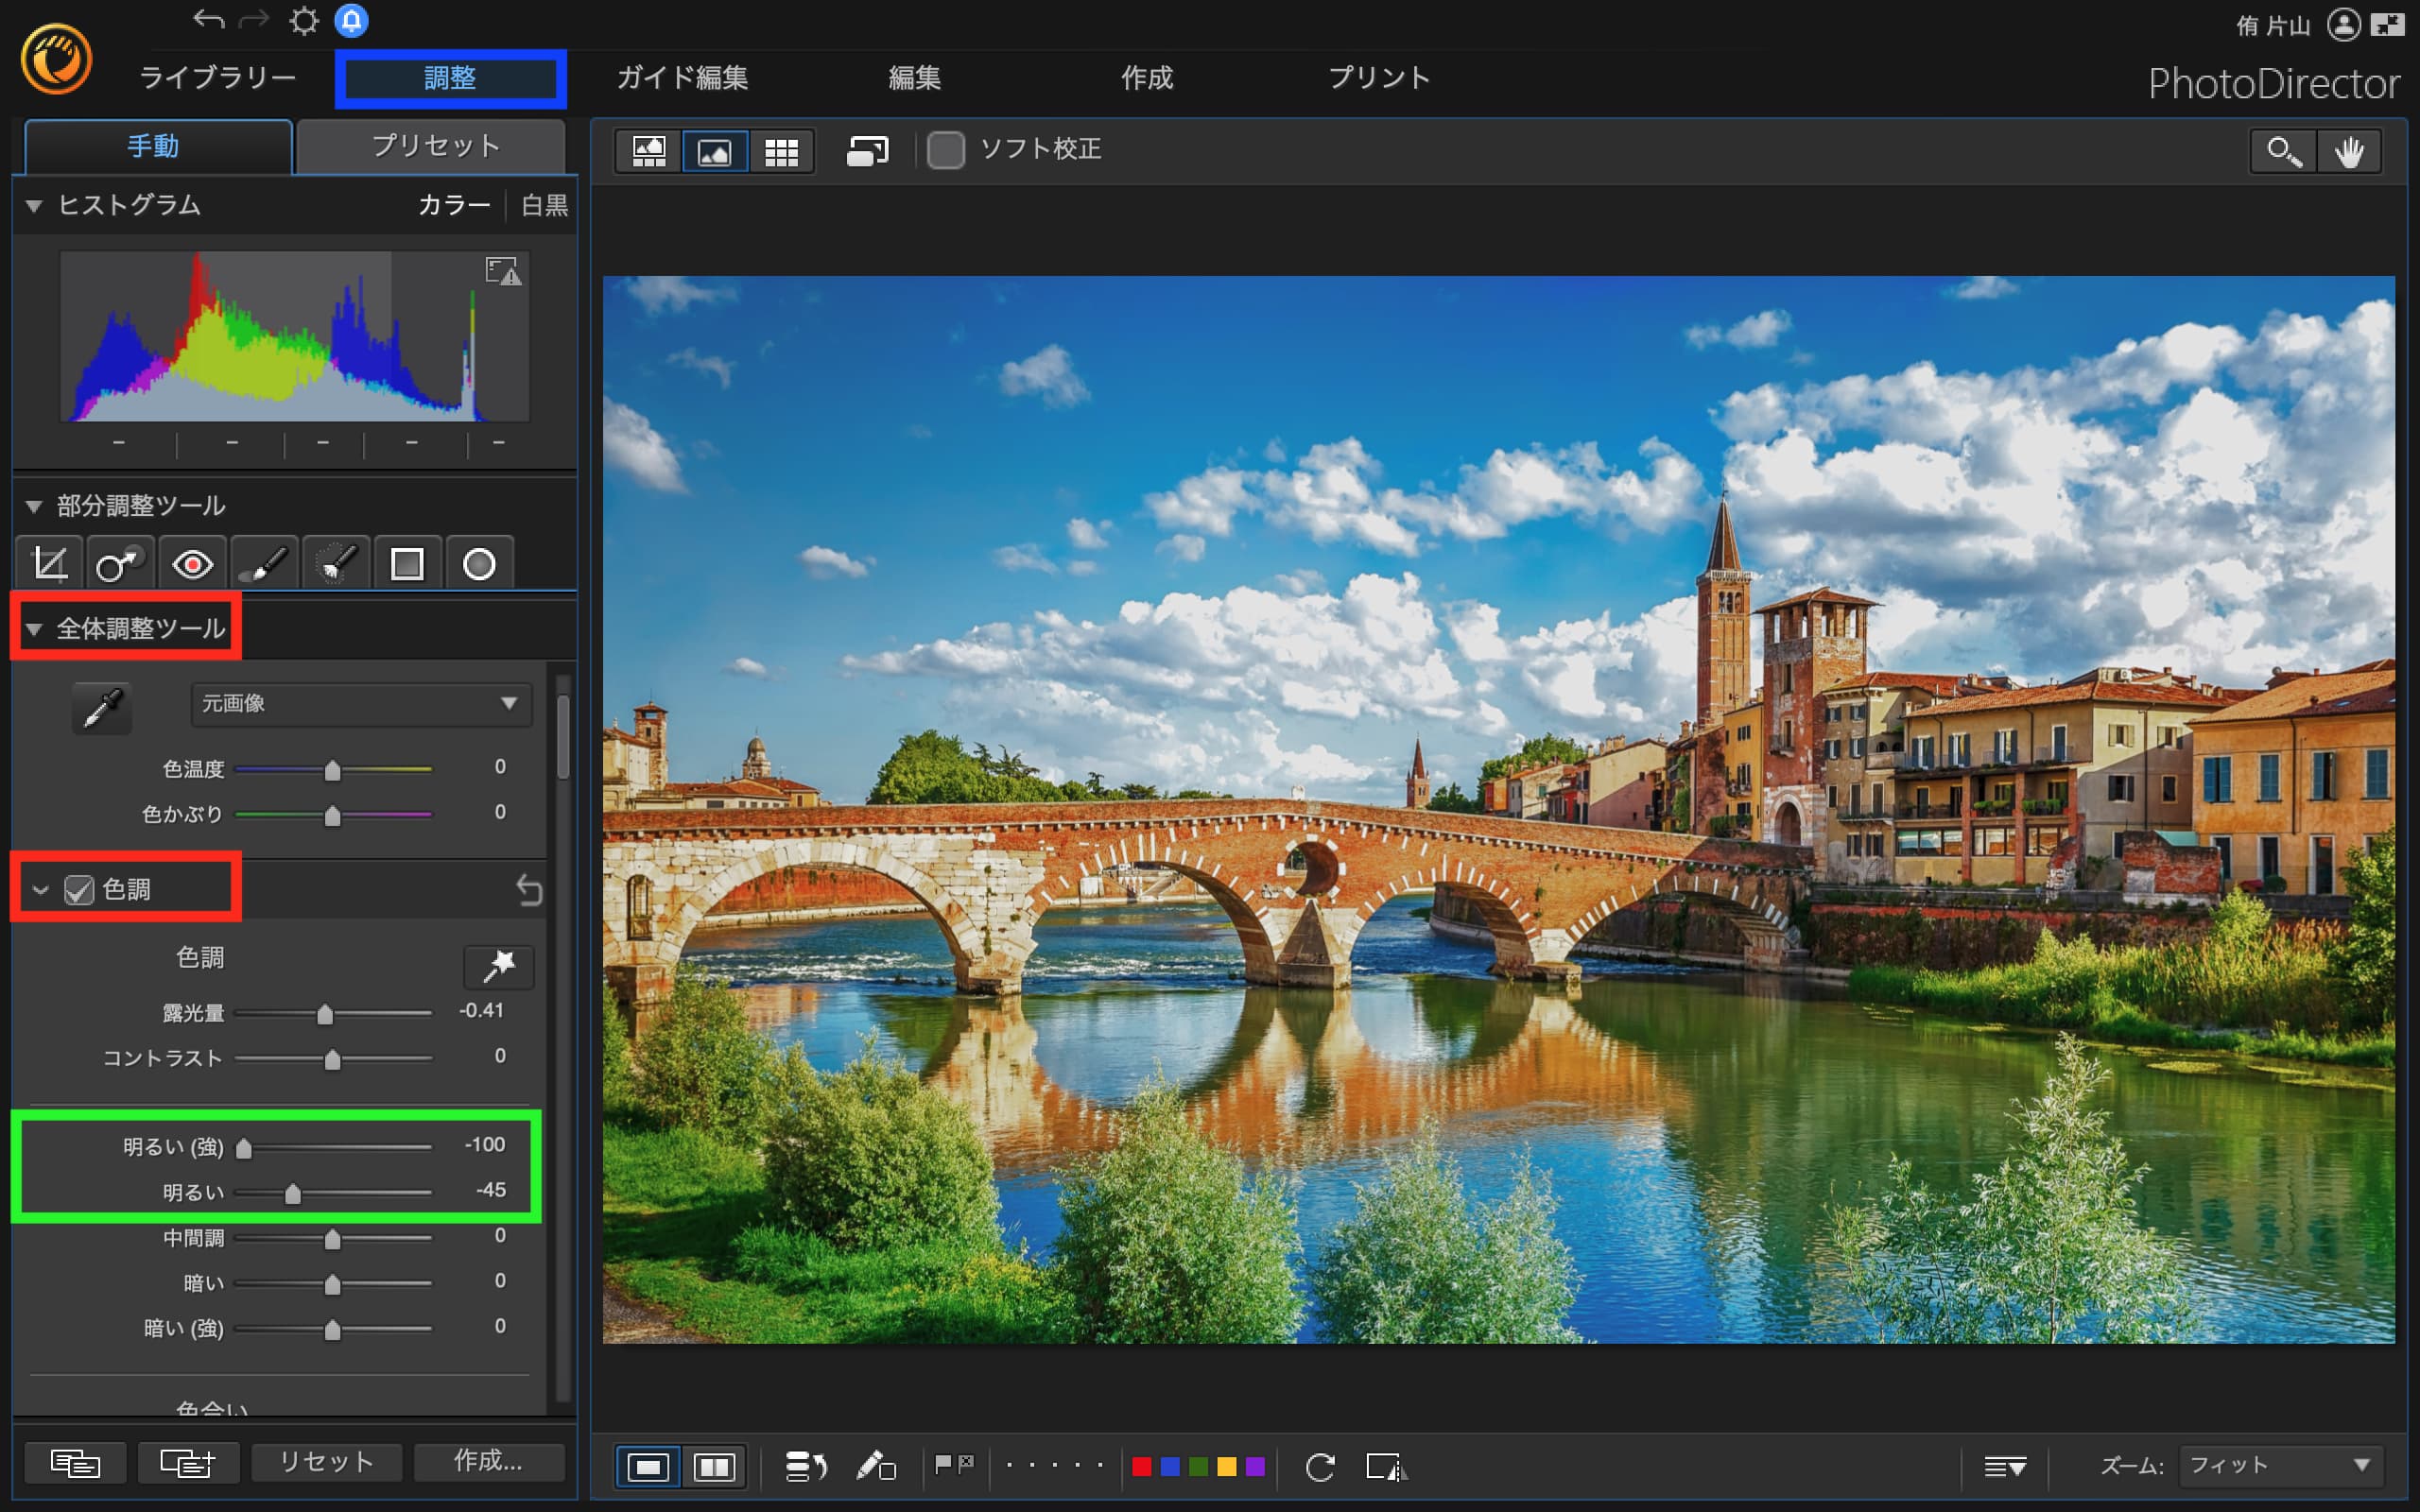Click the white balance eyedropper icon

102,707
